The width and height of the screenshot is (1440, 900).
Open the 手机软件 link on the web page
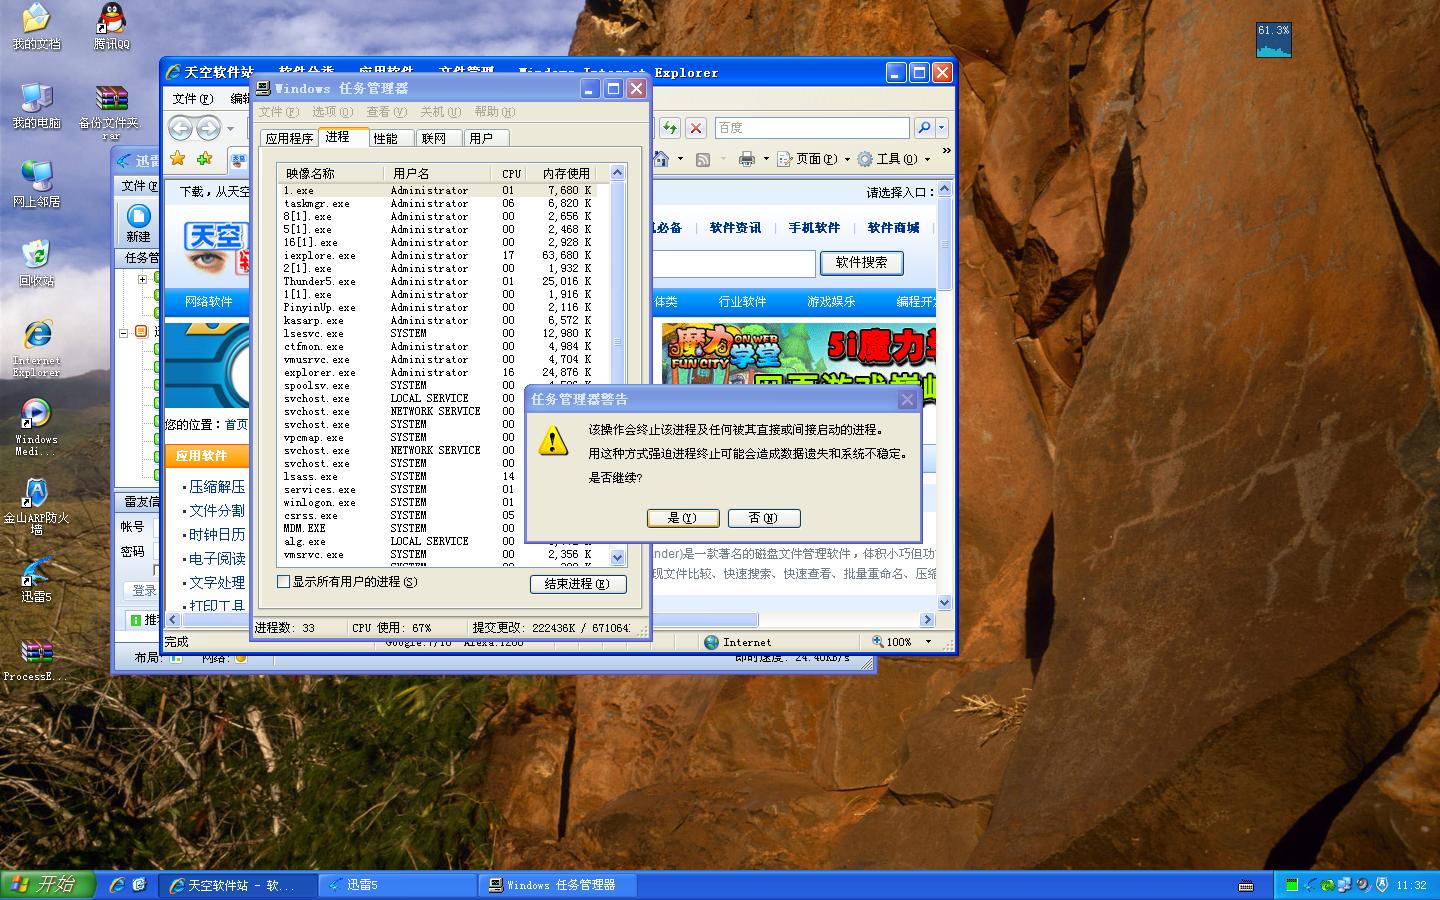point(814,228)
